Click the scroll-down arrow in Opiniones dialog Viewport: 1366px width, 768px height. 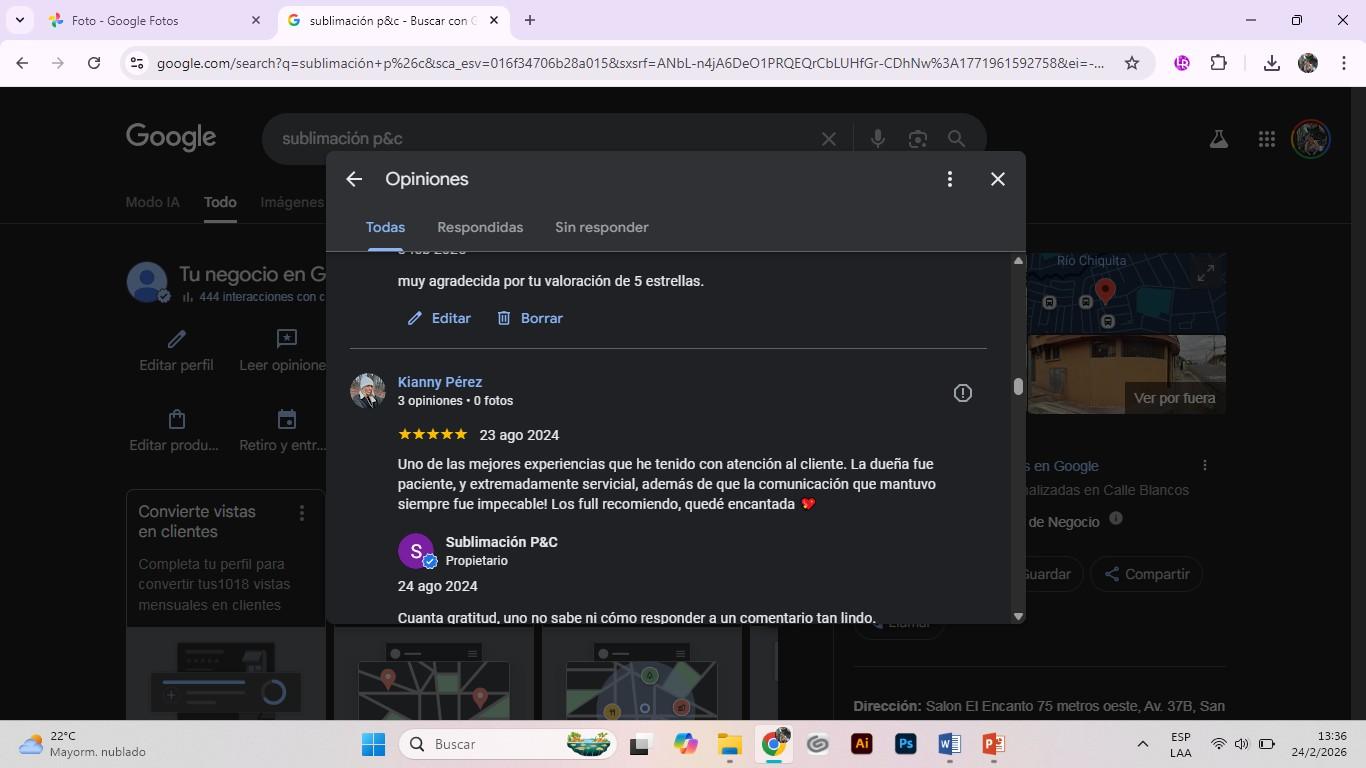point(1018,616)
